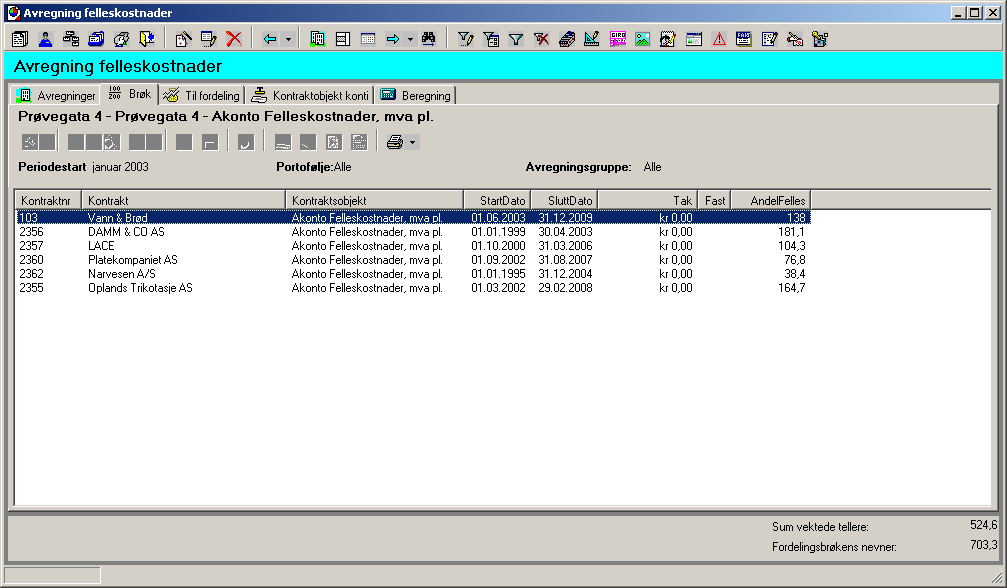Sort by AndelFelles column header
The width and height of the screenshot is (1007, 588).
pyautogui.click(x=772, y=200)
